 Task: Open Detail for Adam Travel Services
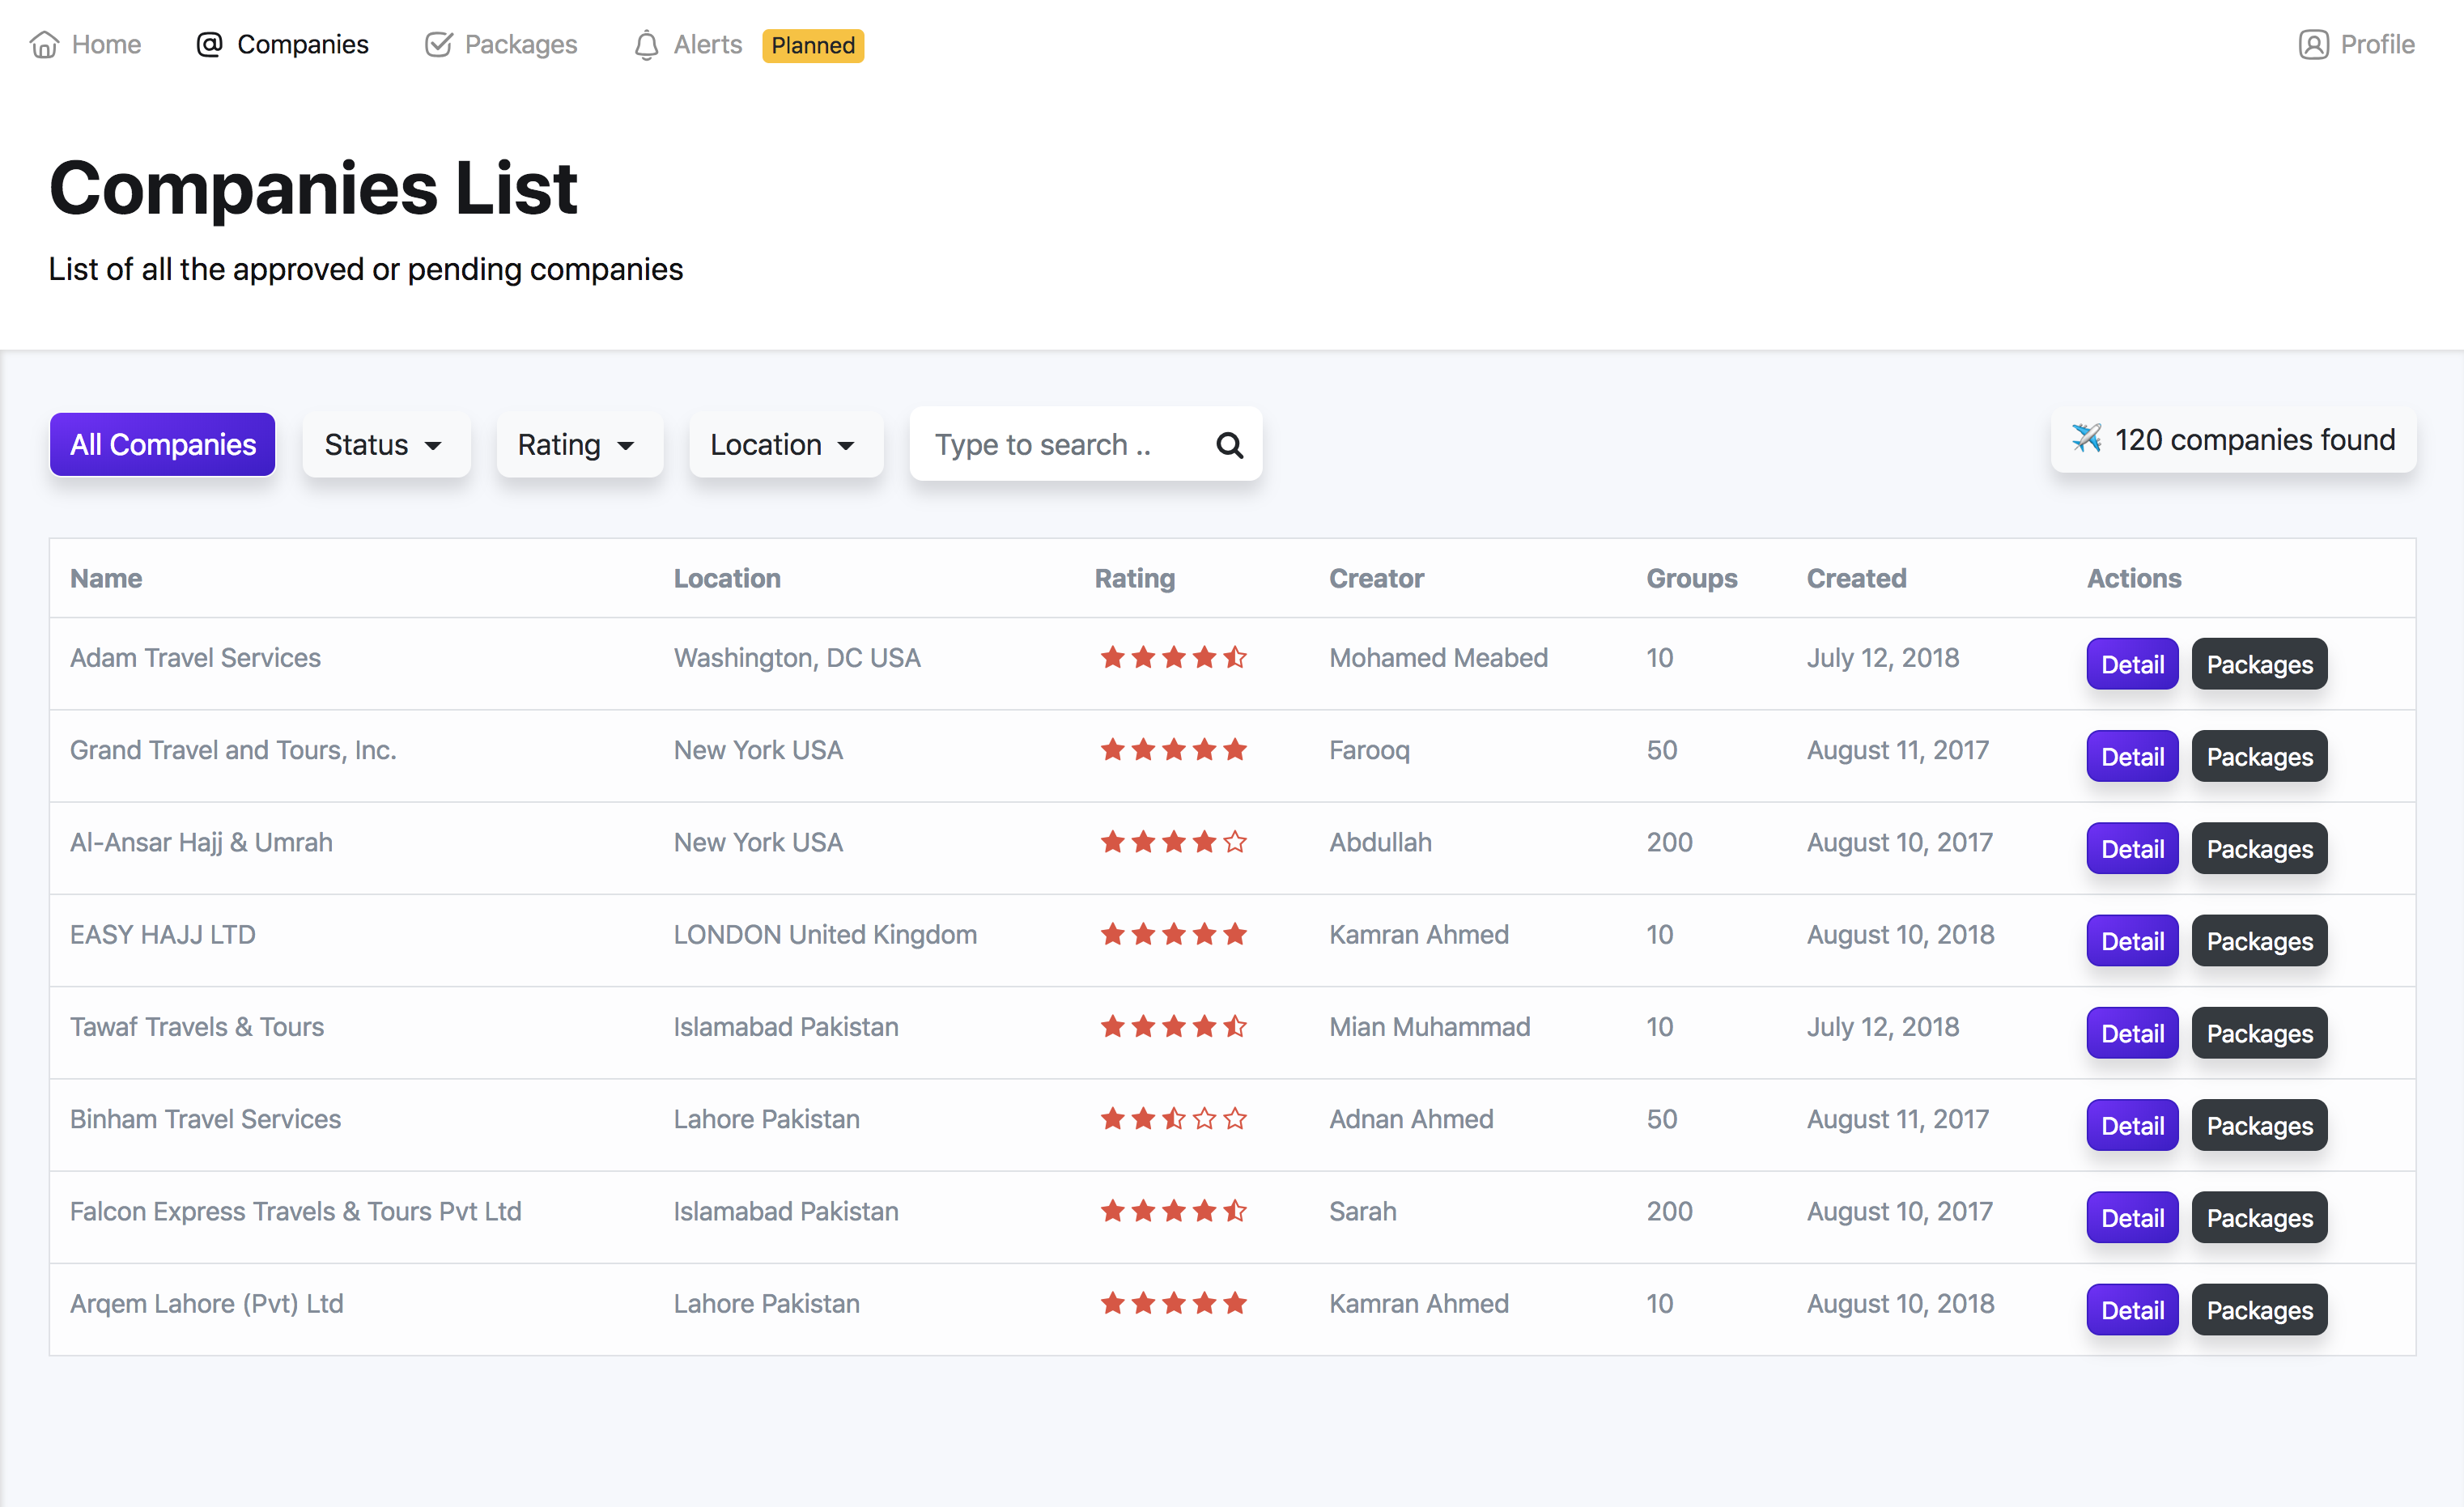[x=2131, y=665]
